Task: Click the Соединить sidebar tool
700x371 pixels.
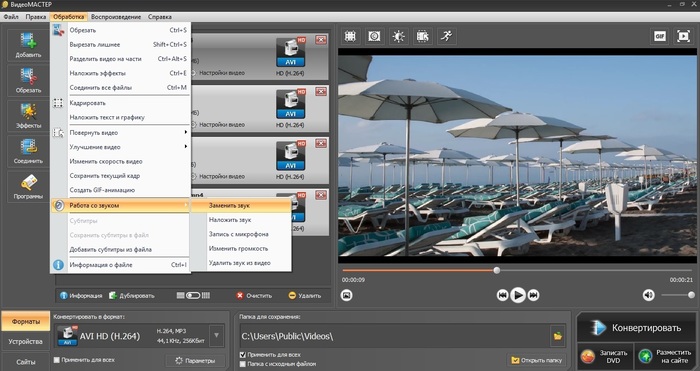Action: [x=28, y=151]
